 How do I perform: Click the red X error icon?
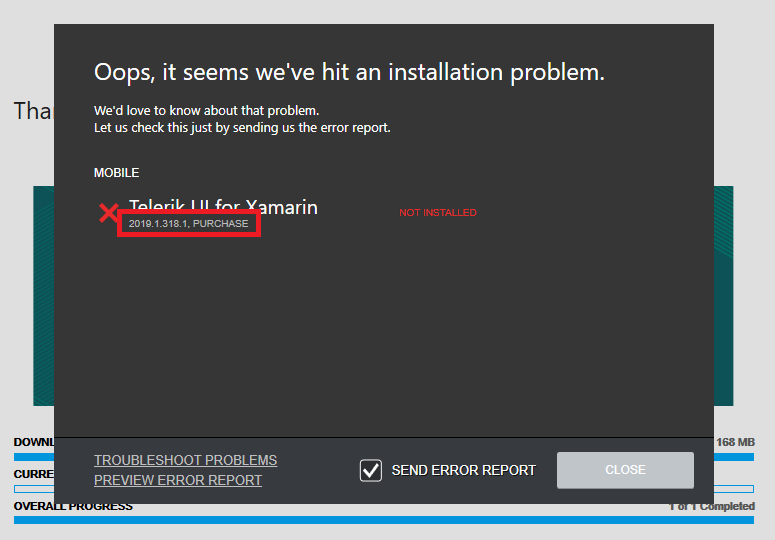[x=108, y=213]
